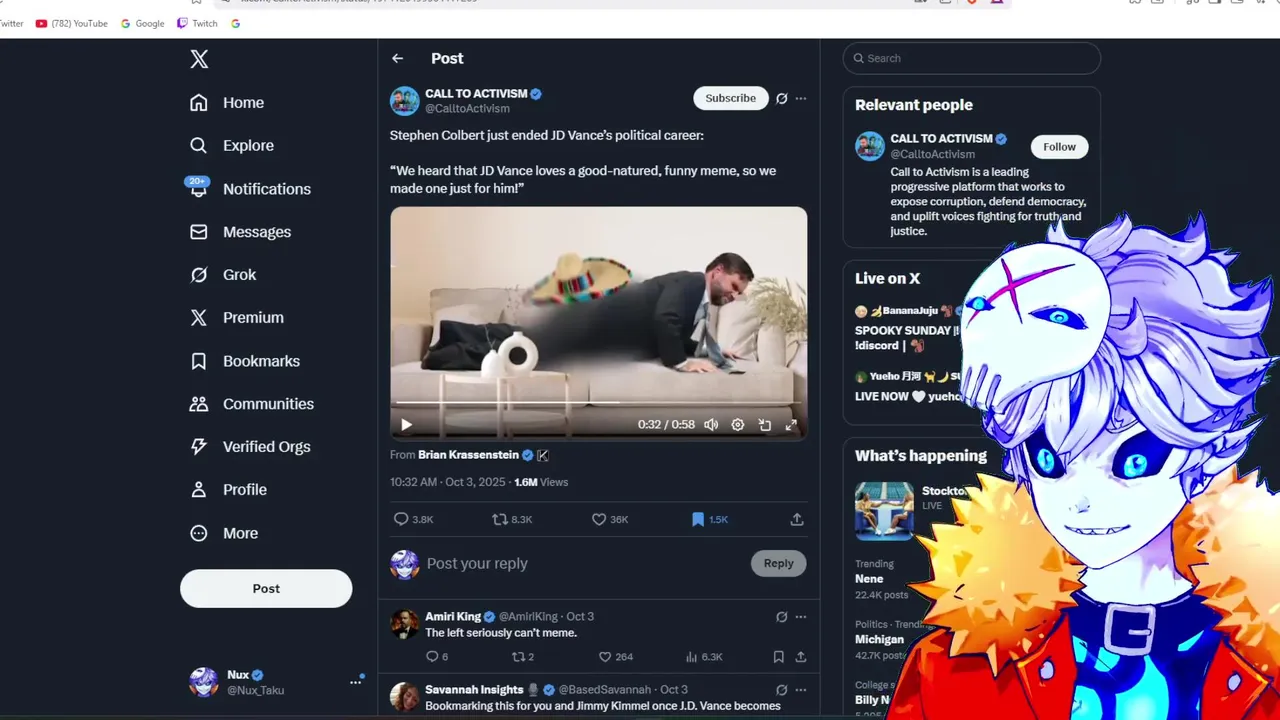Click the gray Reply button
1280x720 pixels.
coord(779,564)
